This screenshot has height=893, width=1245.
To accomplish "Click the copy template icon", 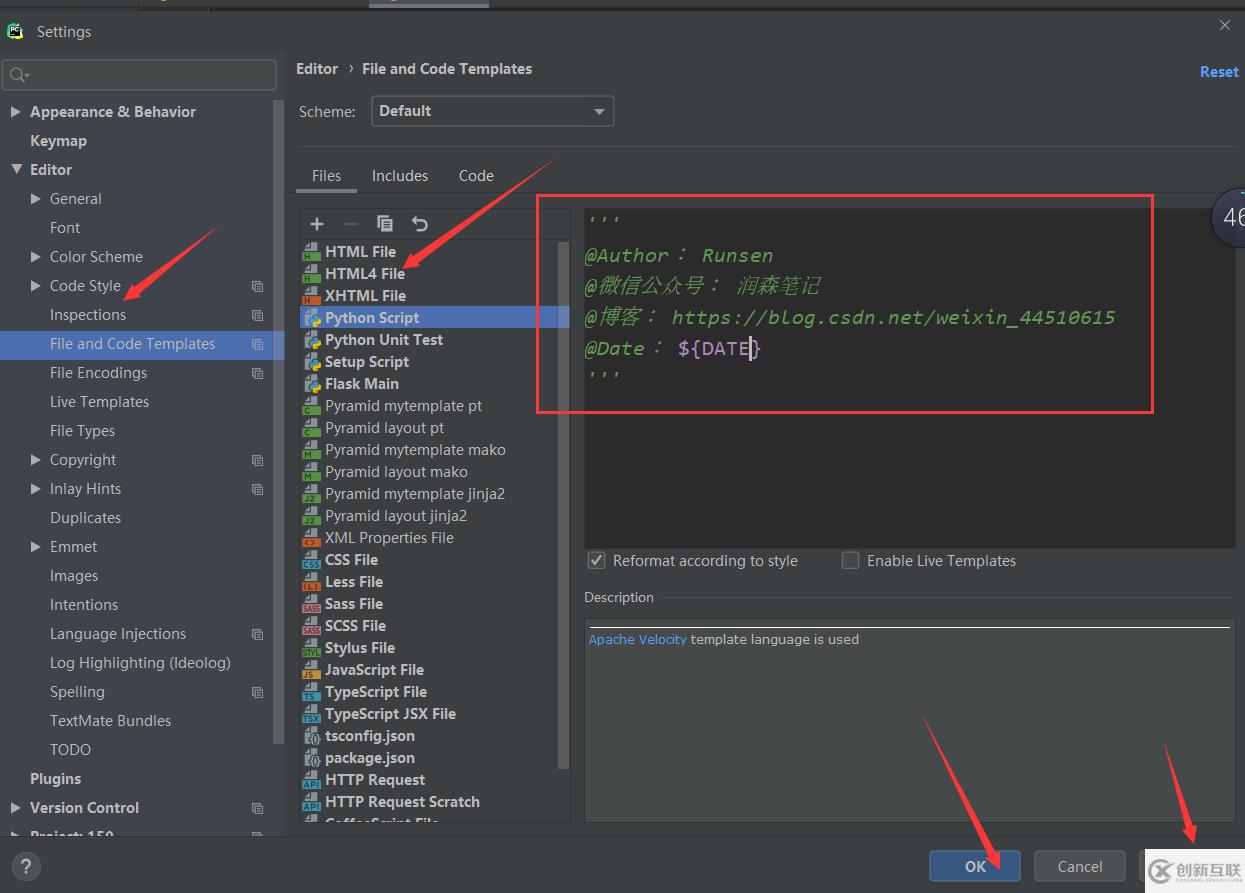I will pyautogui.click(x=385, y=224).
